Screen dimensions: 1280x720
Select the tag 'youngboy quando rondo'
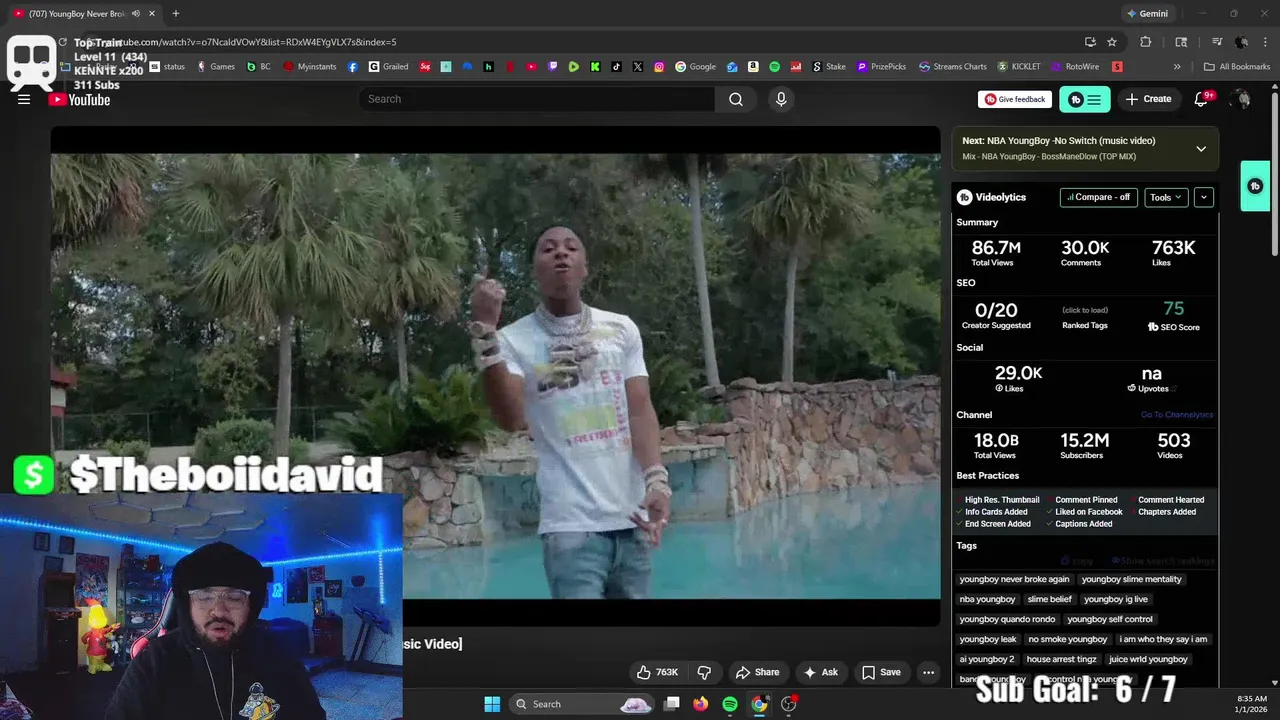click(1007, 619)
